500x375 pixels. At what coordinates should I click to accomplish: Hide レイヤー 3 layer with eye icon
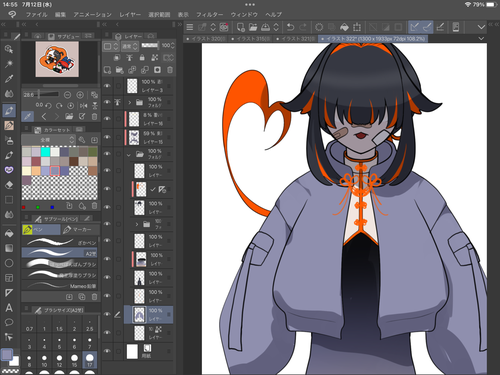click(x=107, y=86)
